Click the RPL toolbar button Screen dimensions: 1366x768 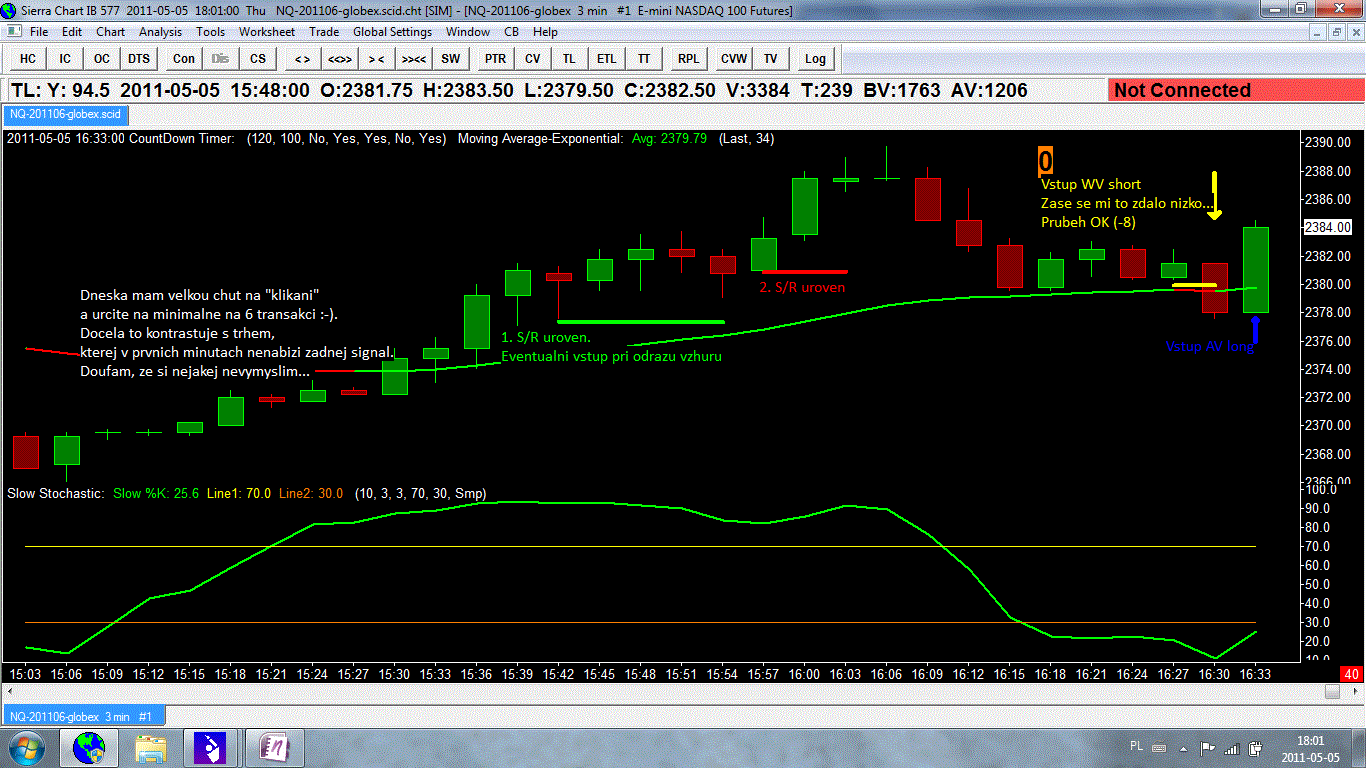pyautogui.click(x=689, y=58)
